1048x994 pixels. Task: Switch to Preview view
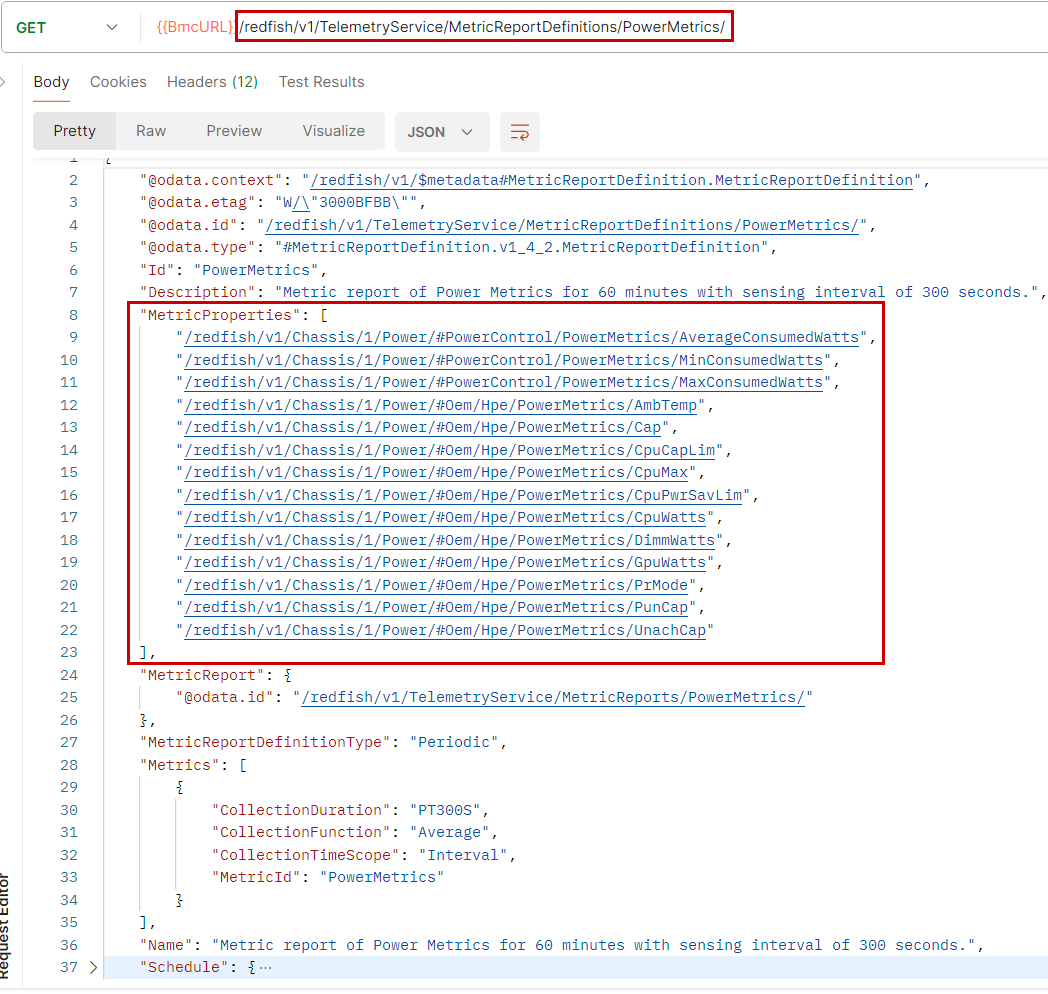point(234,131)
